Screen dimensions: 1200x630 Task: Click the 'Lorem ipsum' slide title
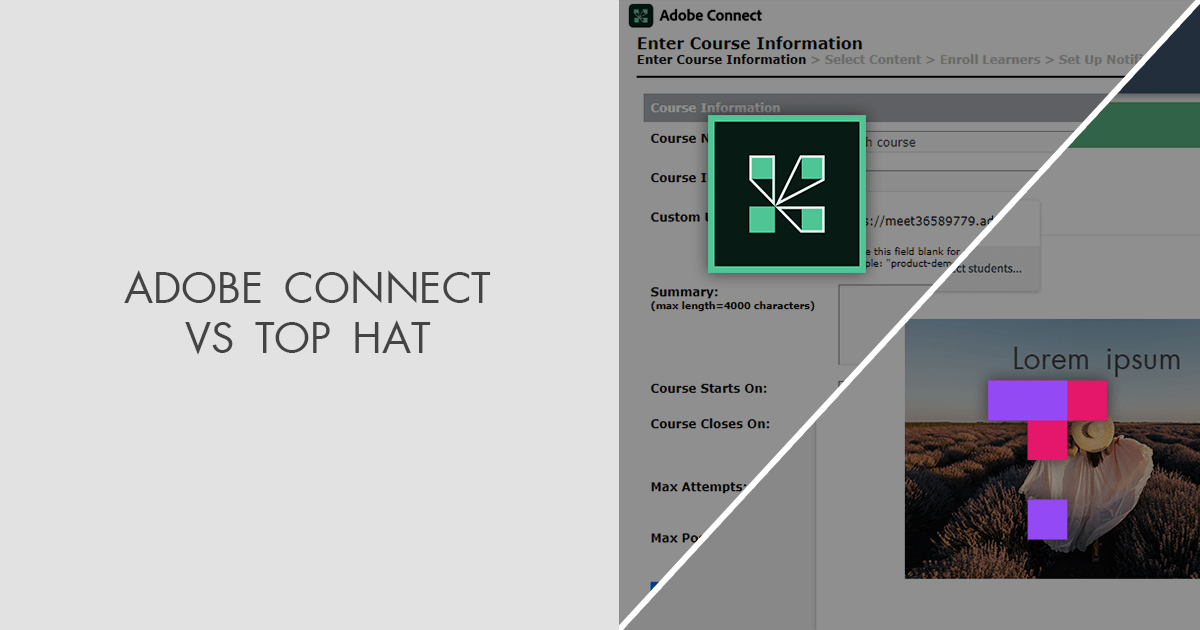point(1096,359)
